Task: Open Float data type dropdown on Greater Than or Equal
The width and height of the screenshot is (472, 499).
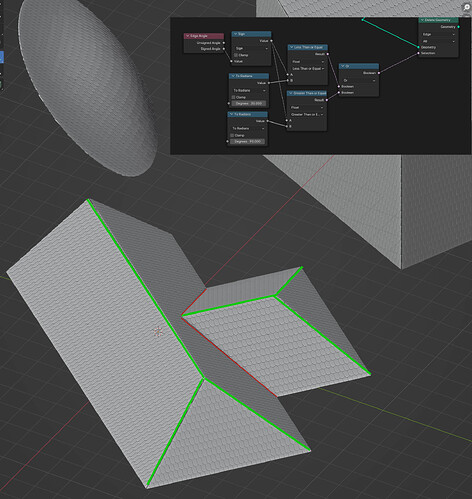Action: [307, 107]
